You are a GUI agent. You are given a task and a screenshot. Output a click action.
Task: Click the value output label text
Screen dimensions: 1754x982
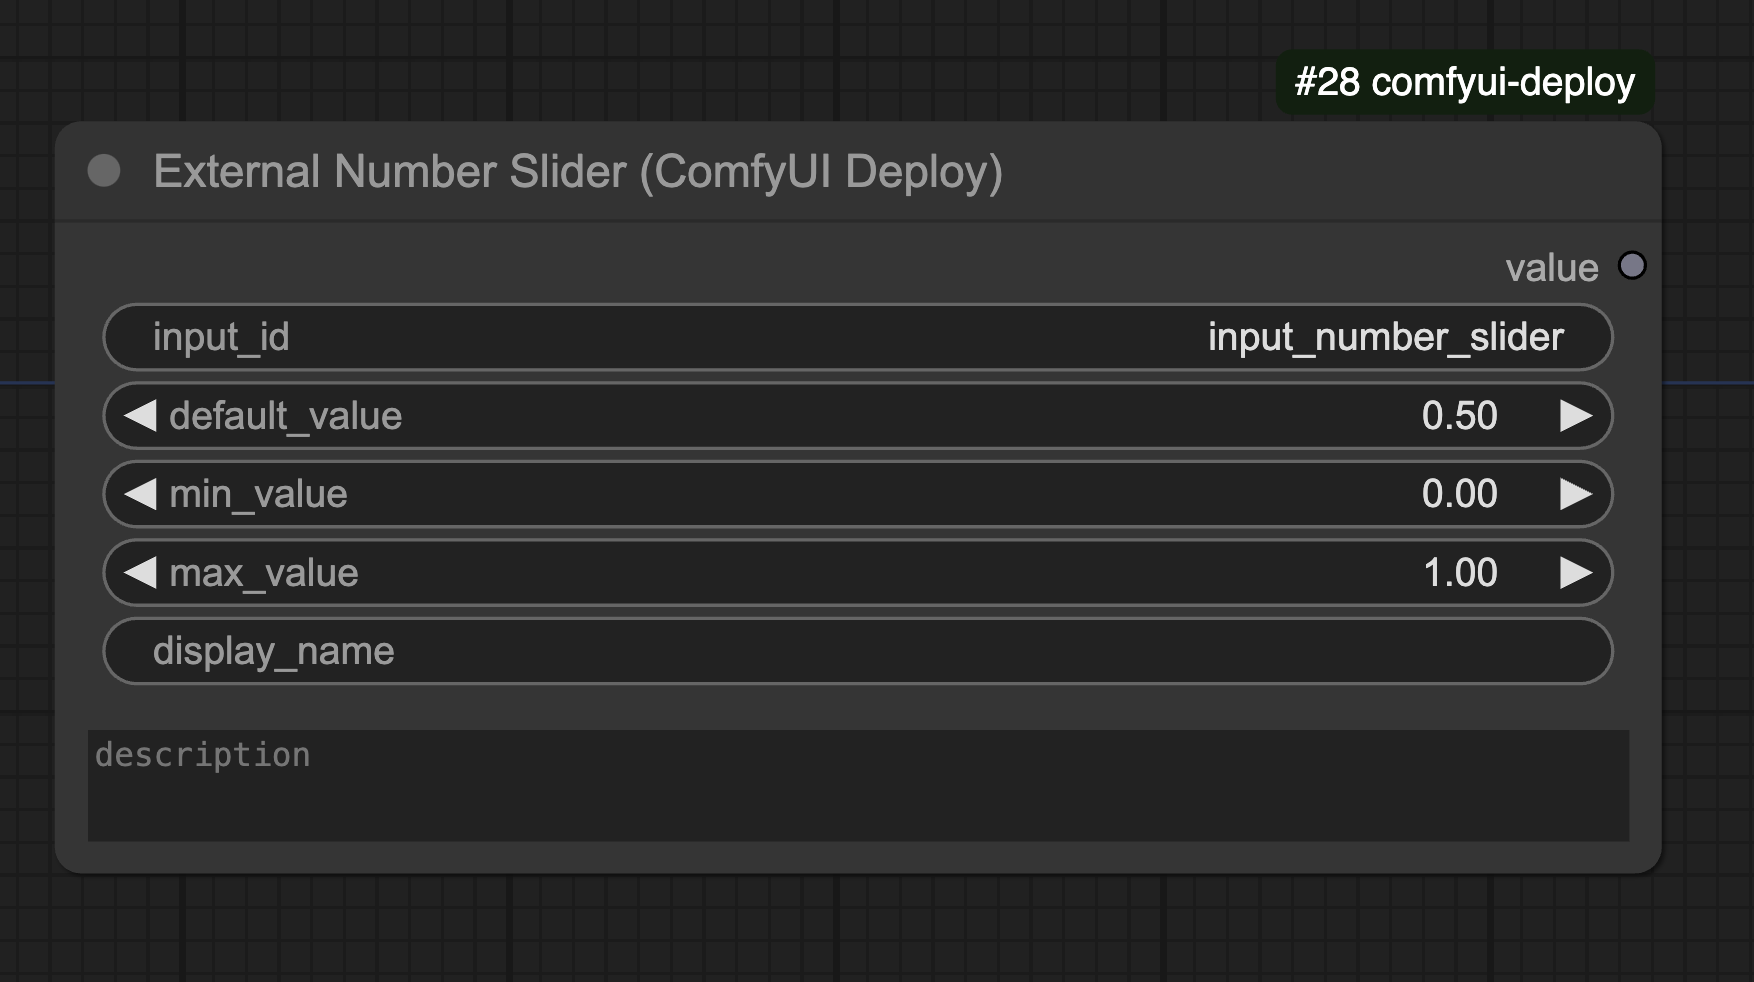tap(1552, 266)
